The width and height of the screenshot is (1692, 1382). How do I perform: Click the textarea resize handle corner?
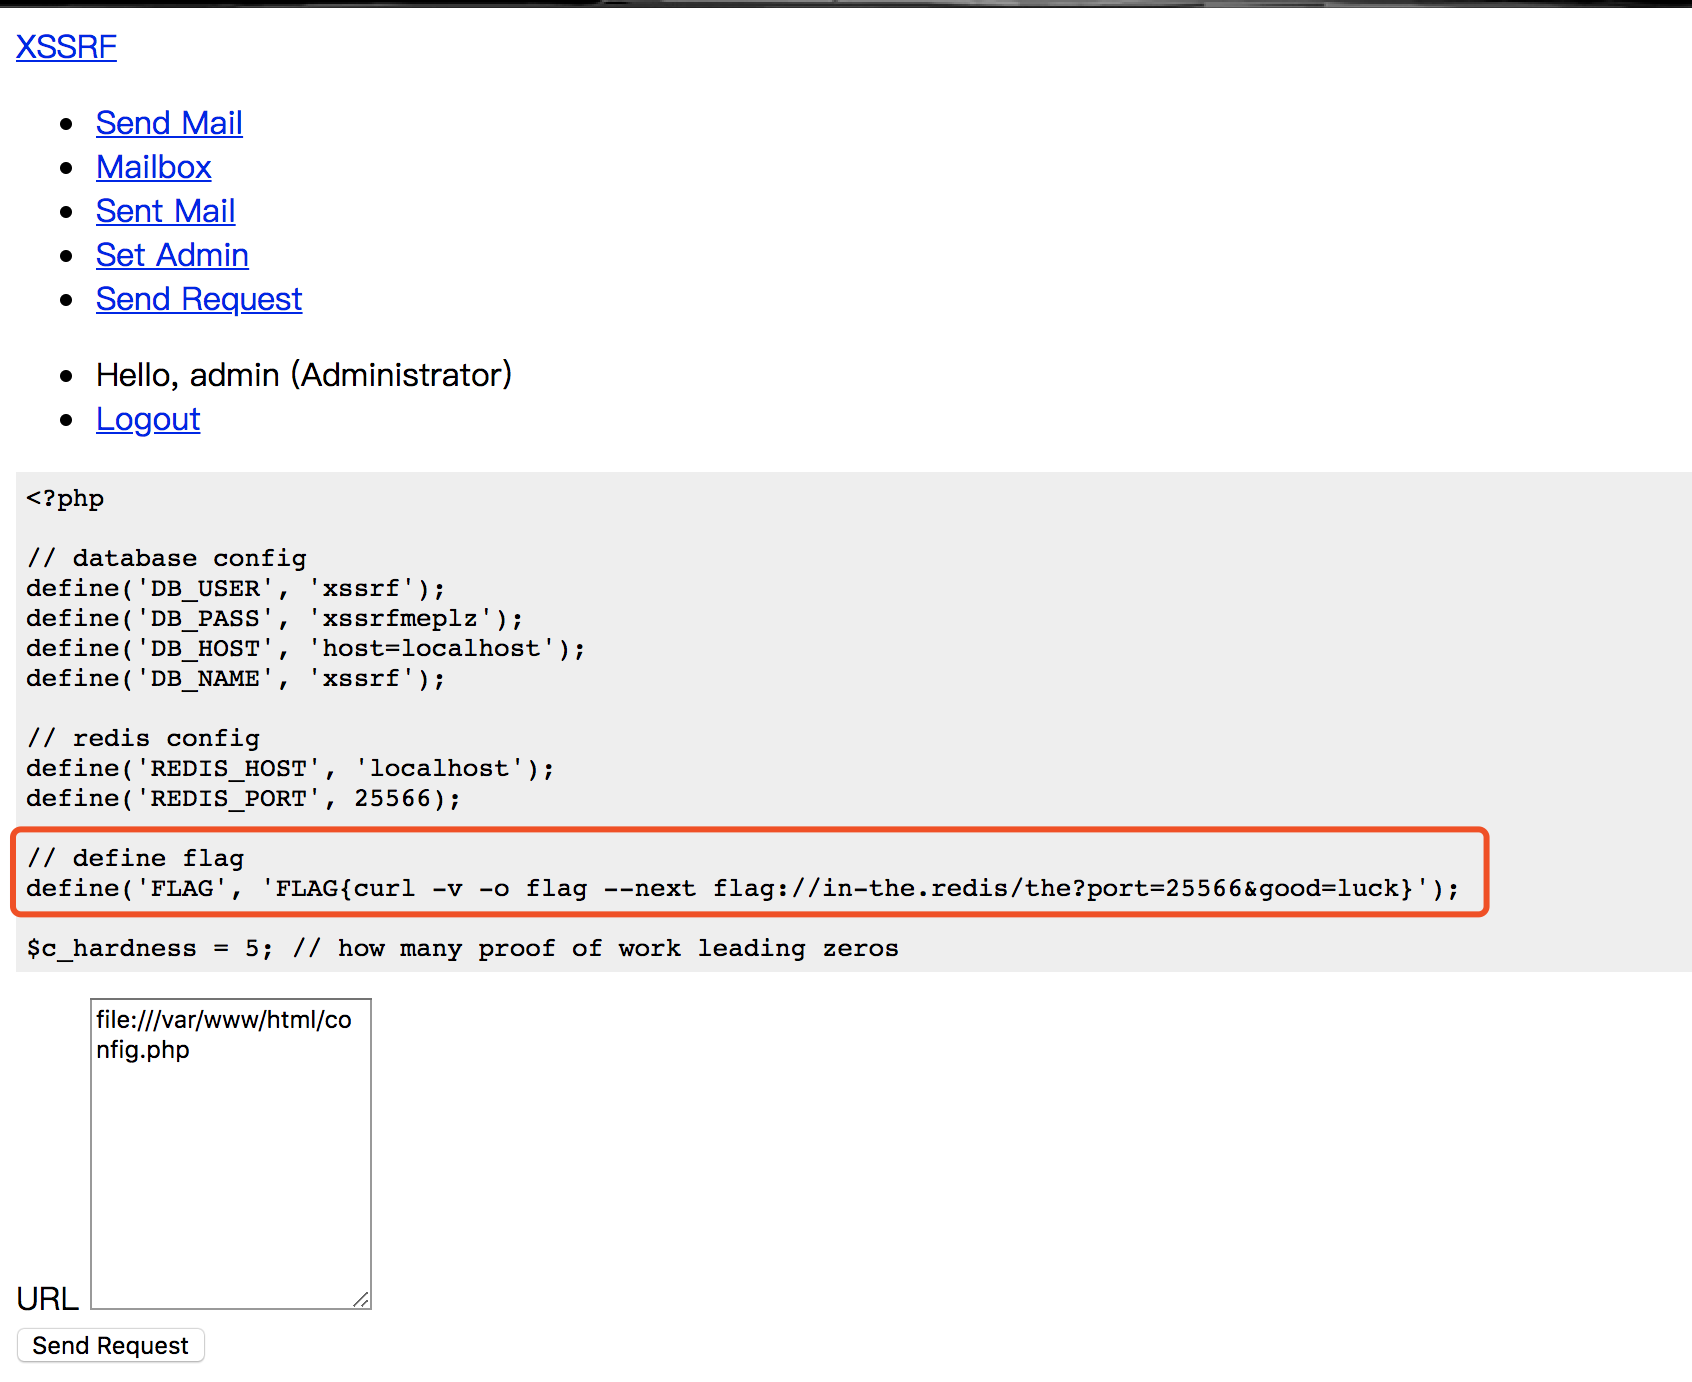(x=361, y=1299)
